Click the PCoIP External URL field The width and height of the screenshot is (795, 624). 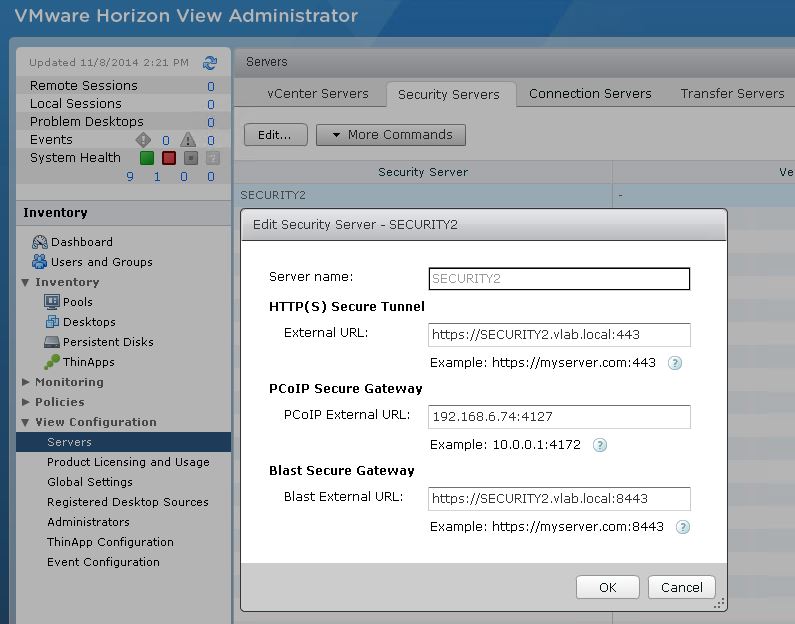(x=559, y=417)
